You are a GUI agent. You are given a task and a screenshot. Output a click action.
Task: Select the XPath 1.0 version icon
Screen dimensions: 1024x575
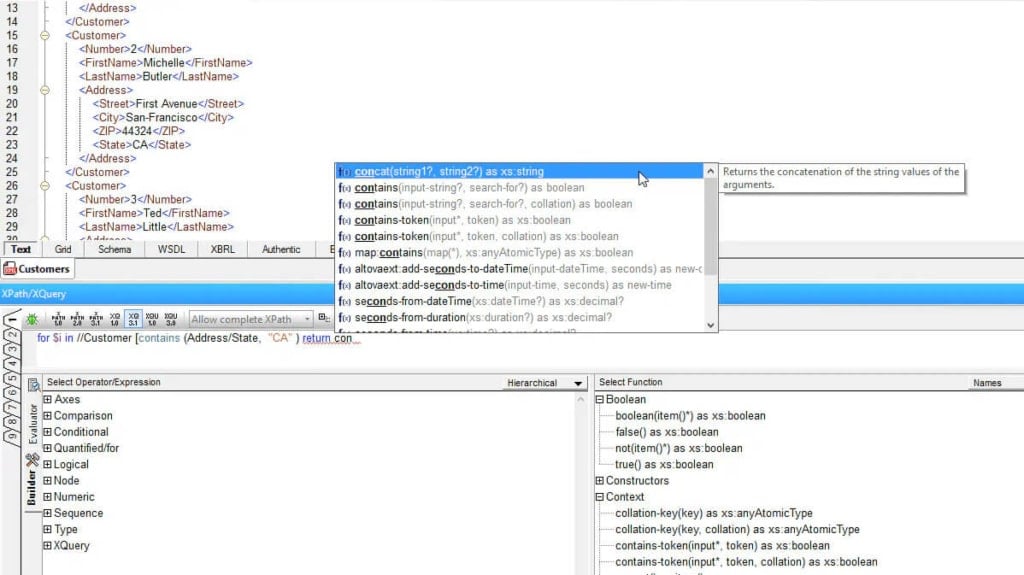(x=58, y=319)
